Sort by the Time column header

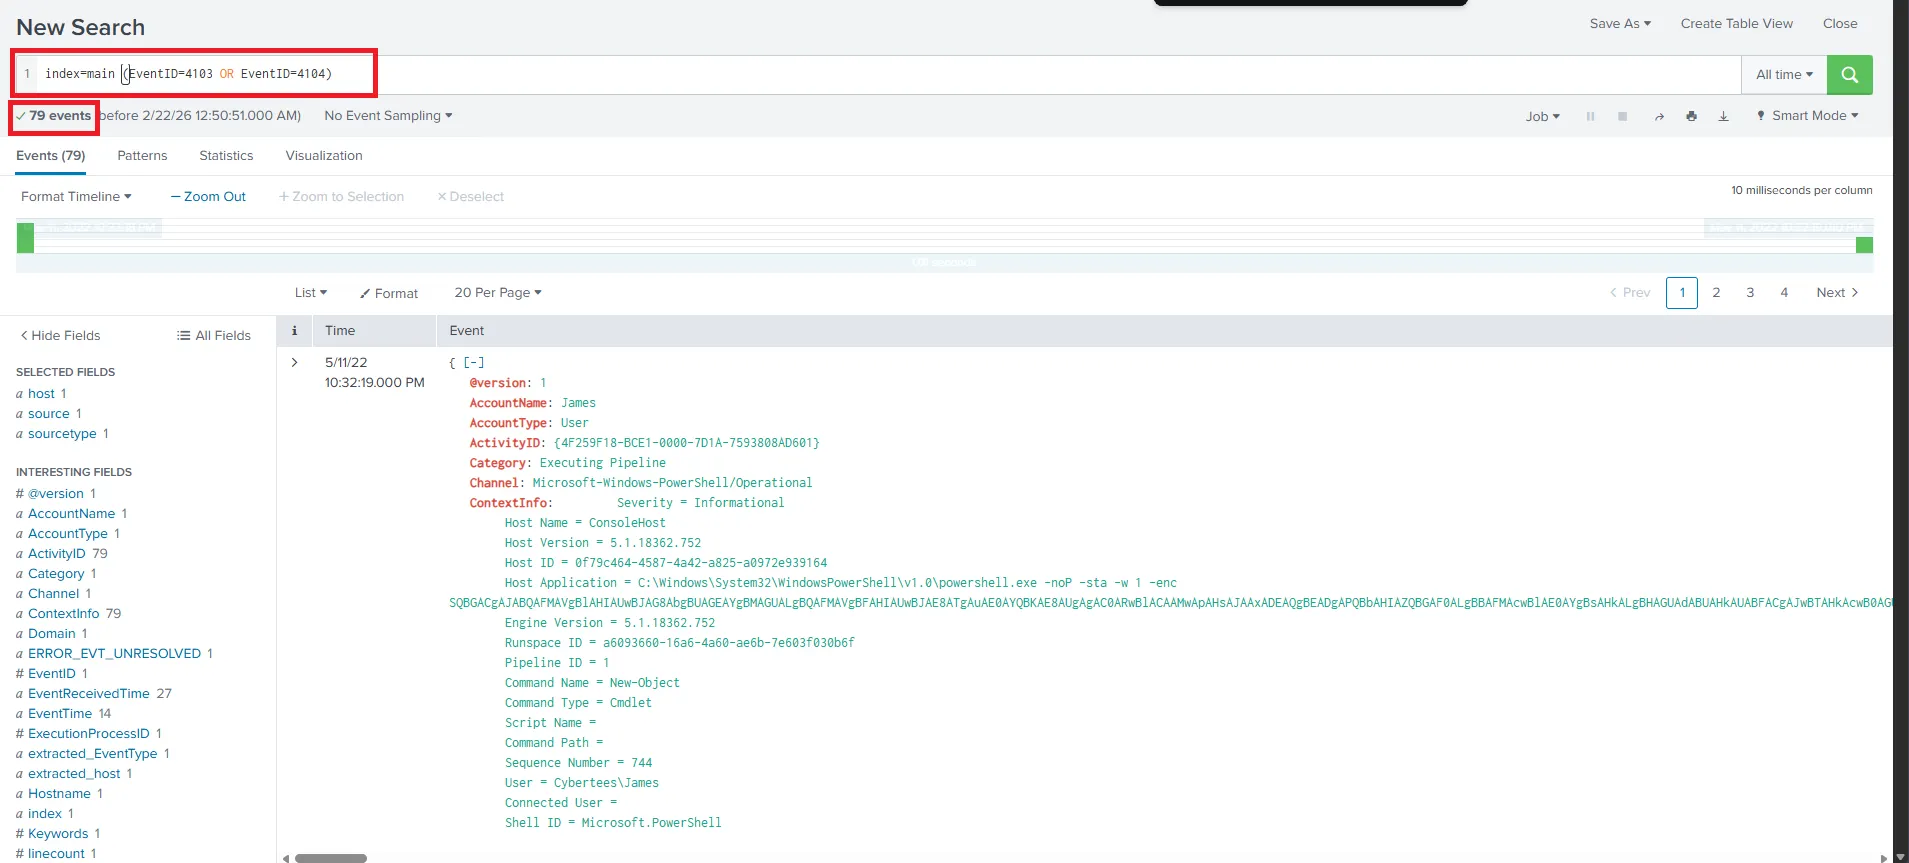pos(340,330)
